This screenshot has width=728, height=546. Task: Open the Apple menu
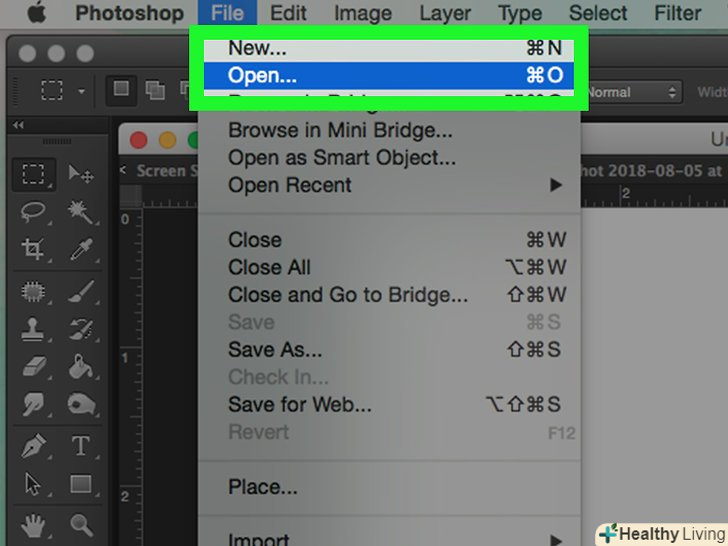coord(39,14)
